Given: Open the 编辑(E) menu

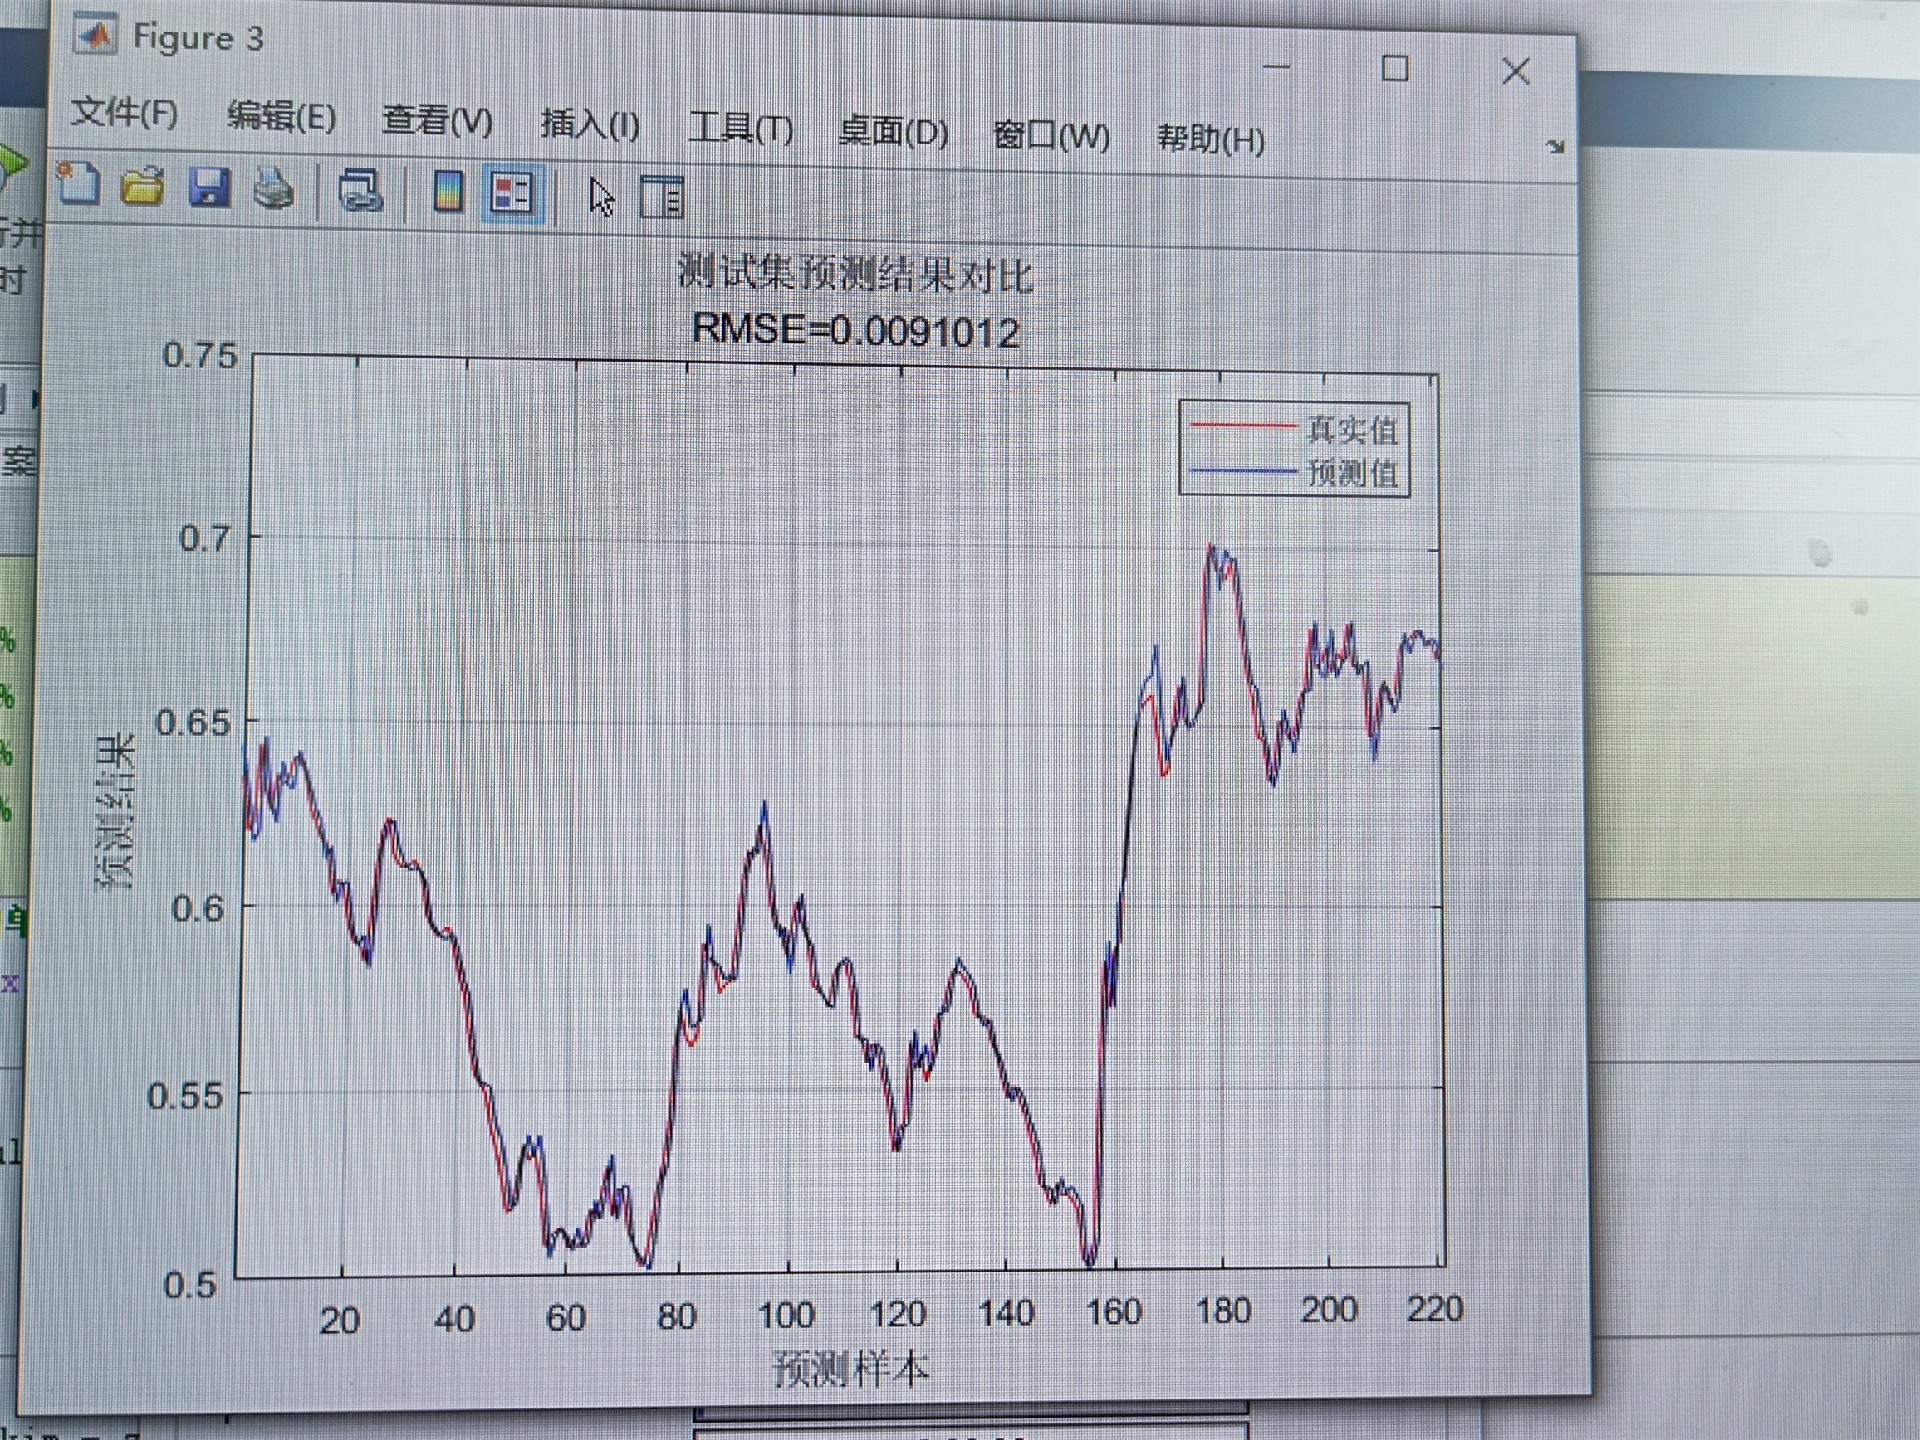Looking at the screenshot, I should tap(281, 117).
